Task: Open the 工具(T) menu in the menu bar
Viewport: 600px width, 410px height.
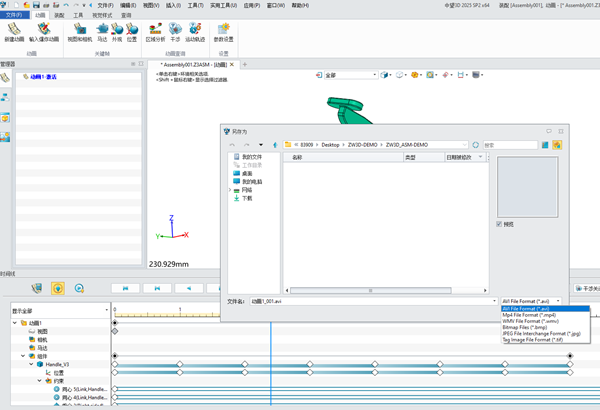Action: click(195, 5)
